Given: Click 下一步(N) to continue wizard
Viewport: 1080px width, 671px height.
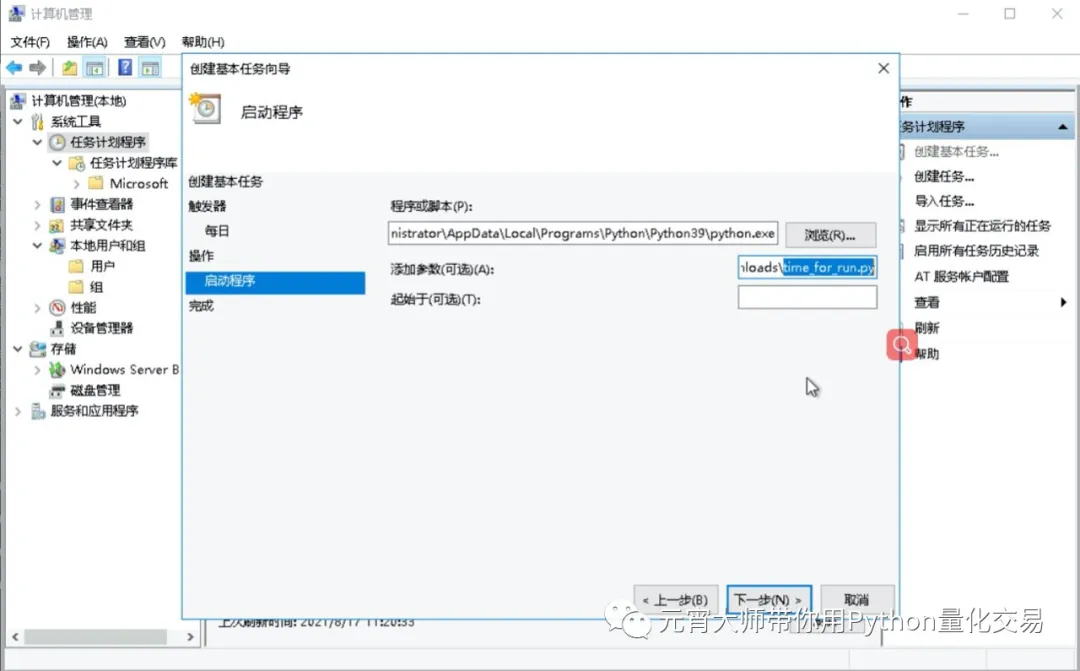Looking at the screenshot, I should tap(768, 600).
